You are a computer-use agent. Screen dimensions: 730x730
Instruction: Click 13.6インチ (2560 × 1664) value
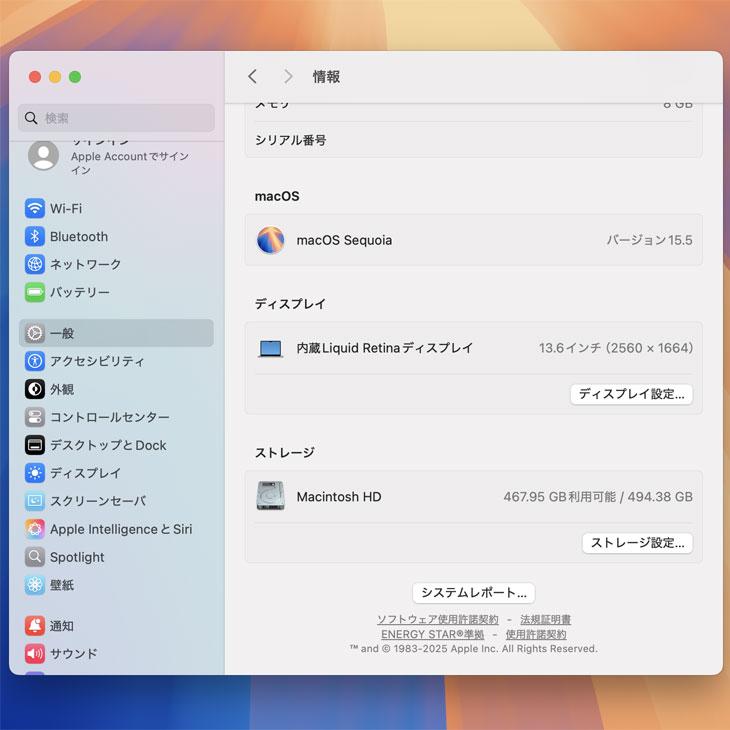pyautogui.click(x=616, y=348)
